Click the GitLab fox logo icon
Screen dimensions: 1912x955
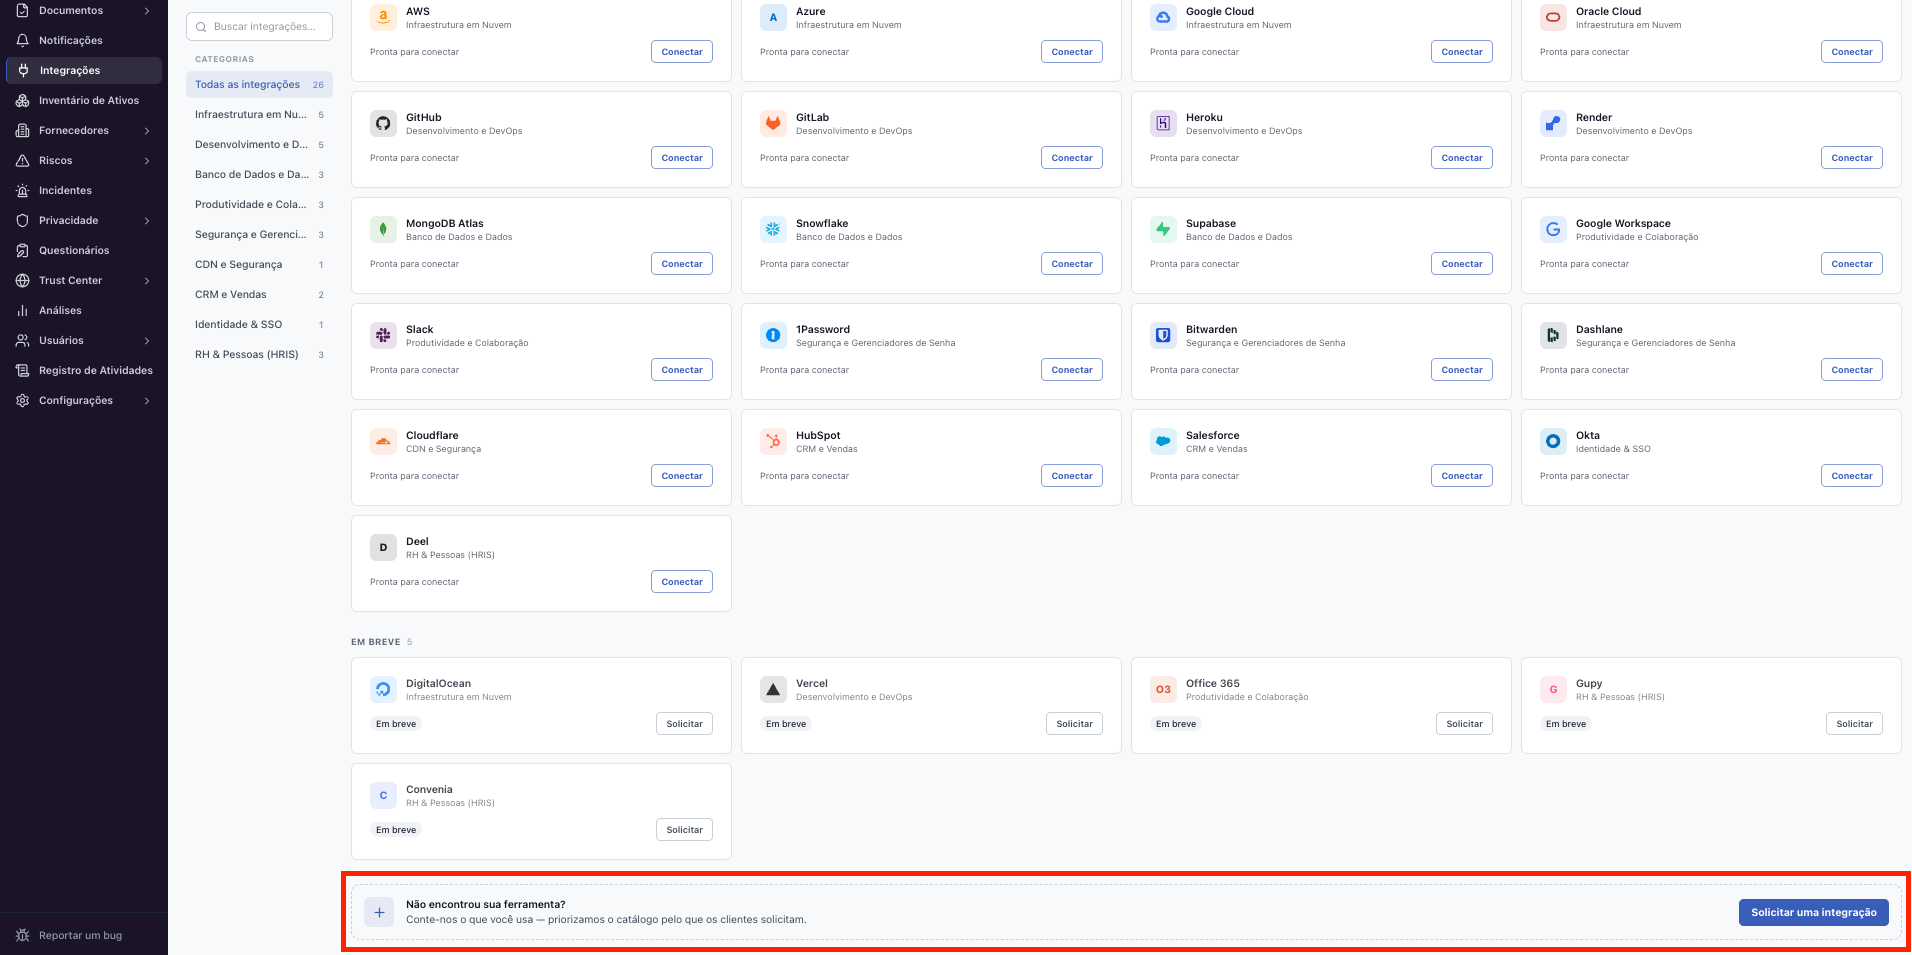pyautogui.click(x=773, y=124)
